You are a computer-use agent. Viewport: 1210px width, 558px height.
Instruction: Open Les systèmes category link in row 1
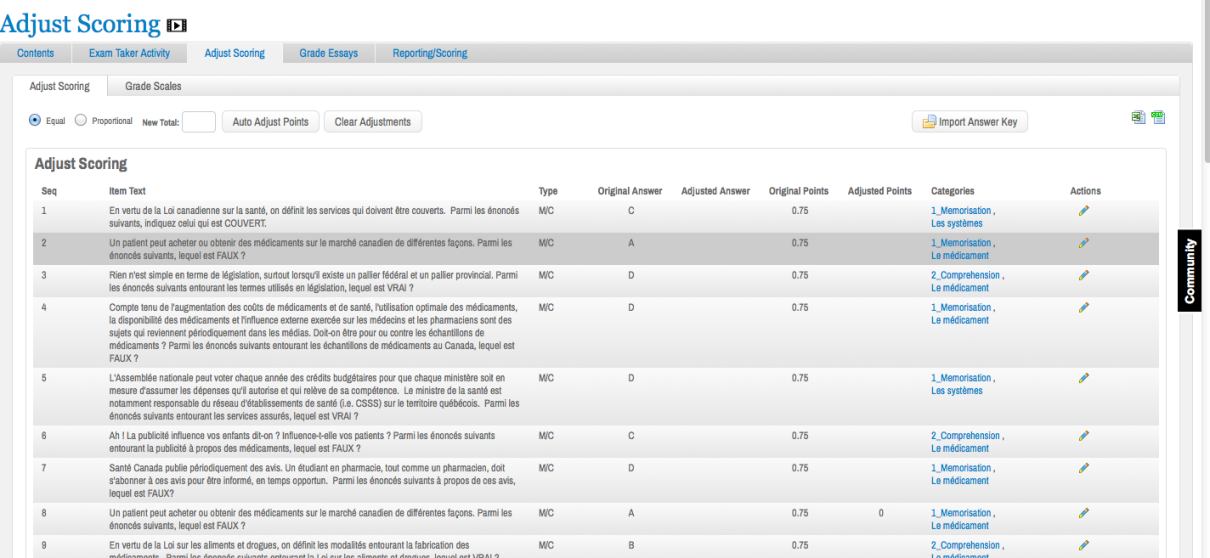coord(956,223)
